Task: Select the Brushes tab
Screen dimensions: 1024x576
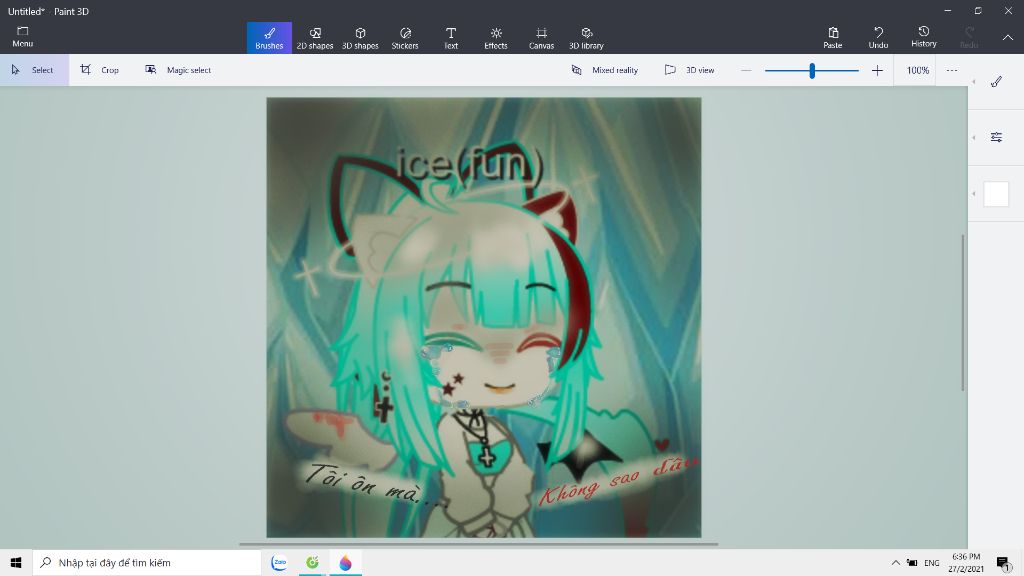Action: pos(269,38)
